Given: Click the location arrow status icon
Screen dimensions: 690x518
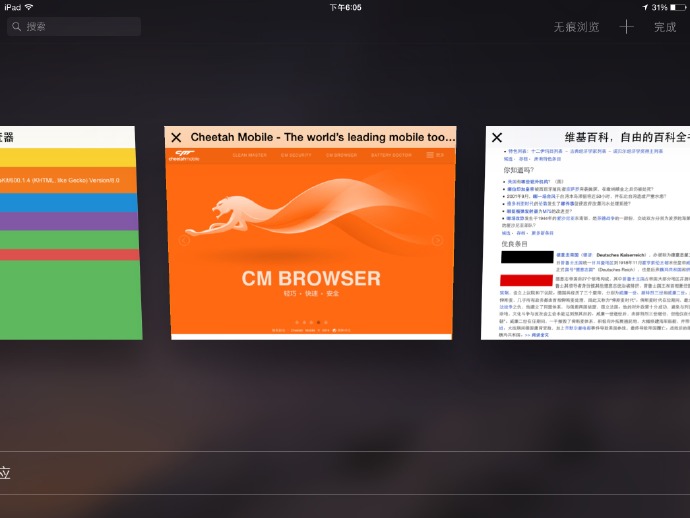Looking at the screenshot, I should [x=645, y=7].
